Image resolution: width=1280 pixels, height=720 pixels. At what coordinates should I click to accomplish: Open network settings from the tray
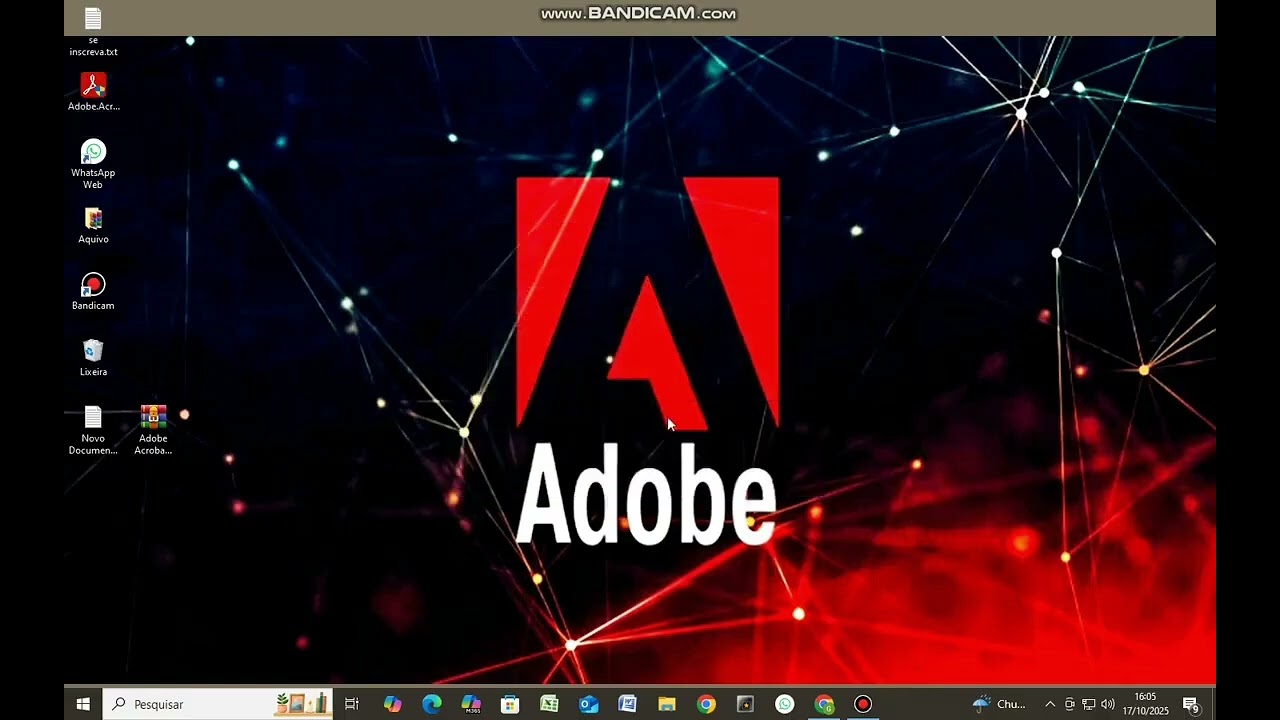[1088, 704]
